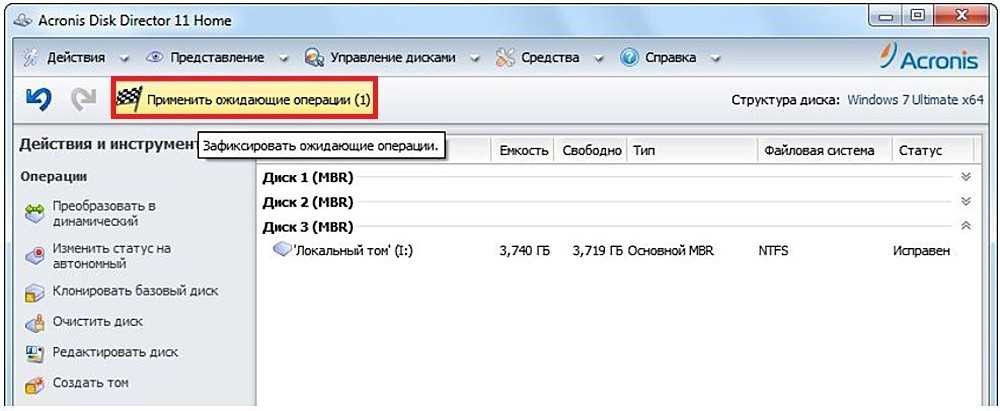Click the Действия и инструменты panel title
Image resolution: width=1000 pixels, height=411 pixels.
pyautogui.click(x=110, y=144)
